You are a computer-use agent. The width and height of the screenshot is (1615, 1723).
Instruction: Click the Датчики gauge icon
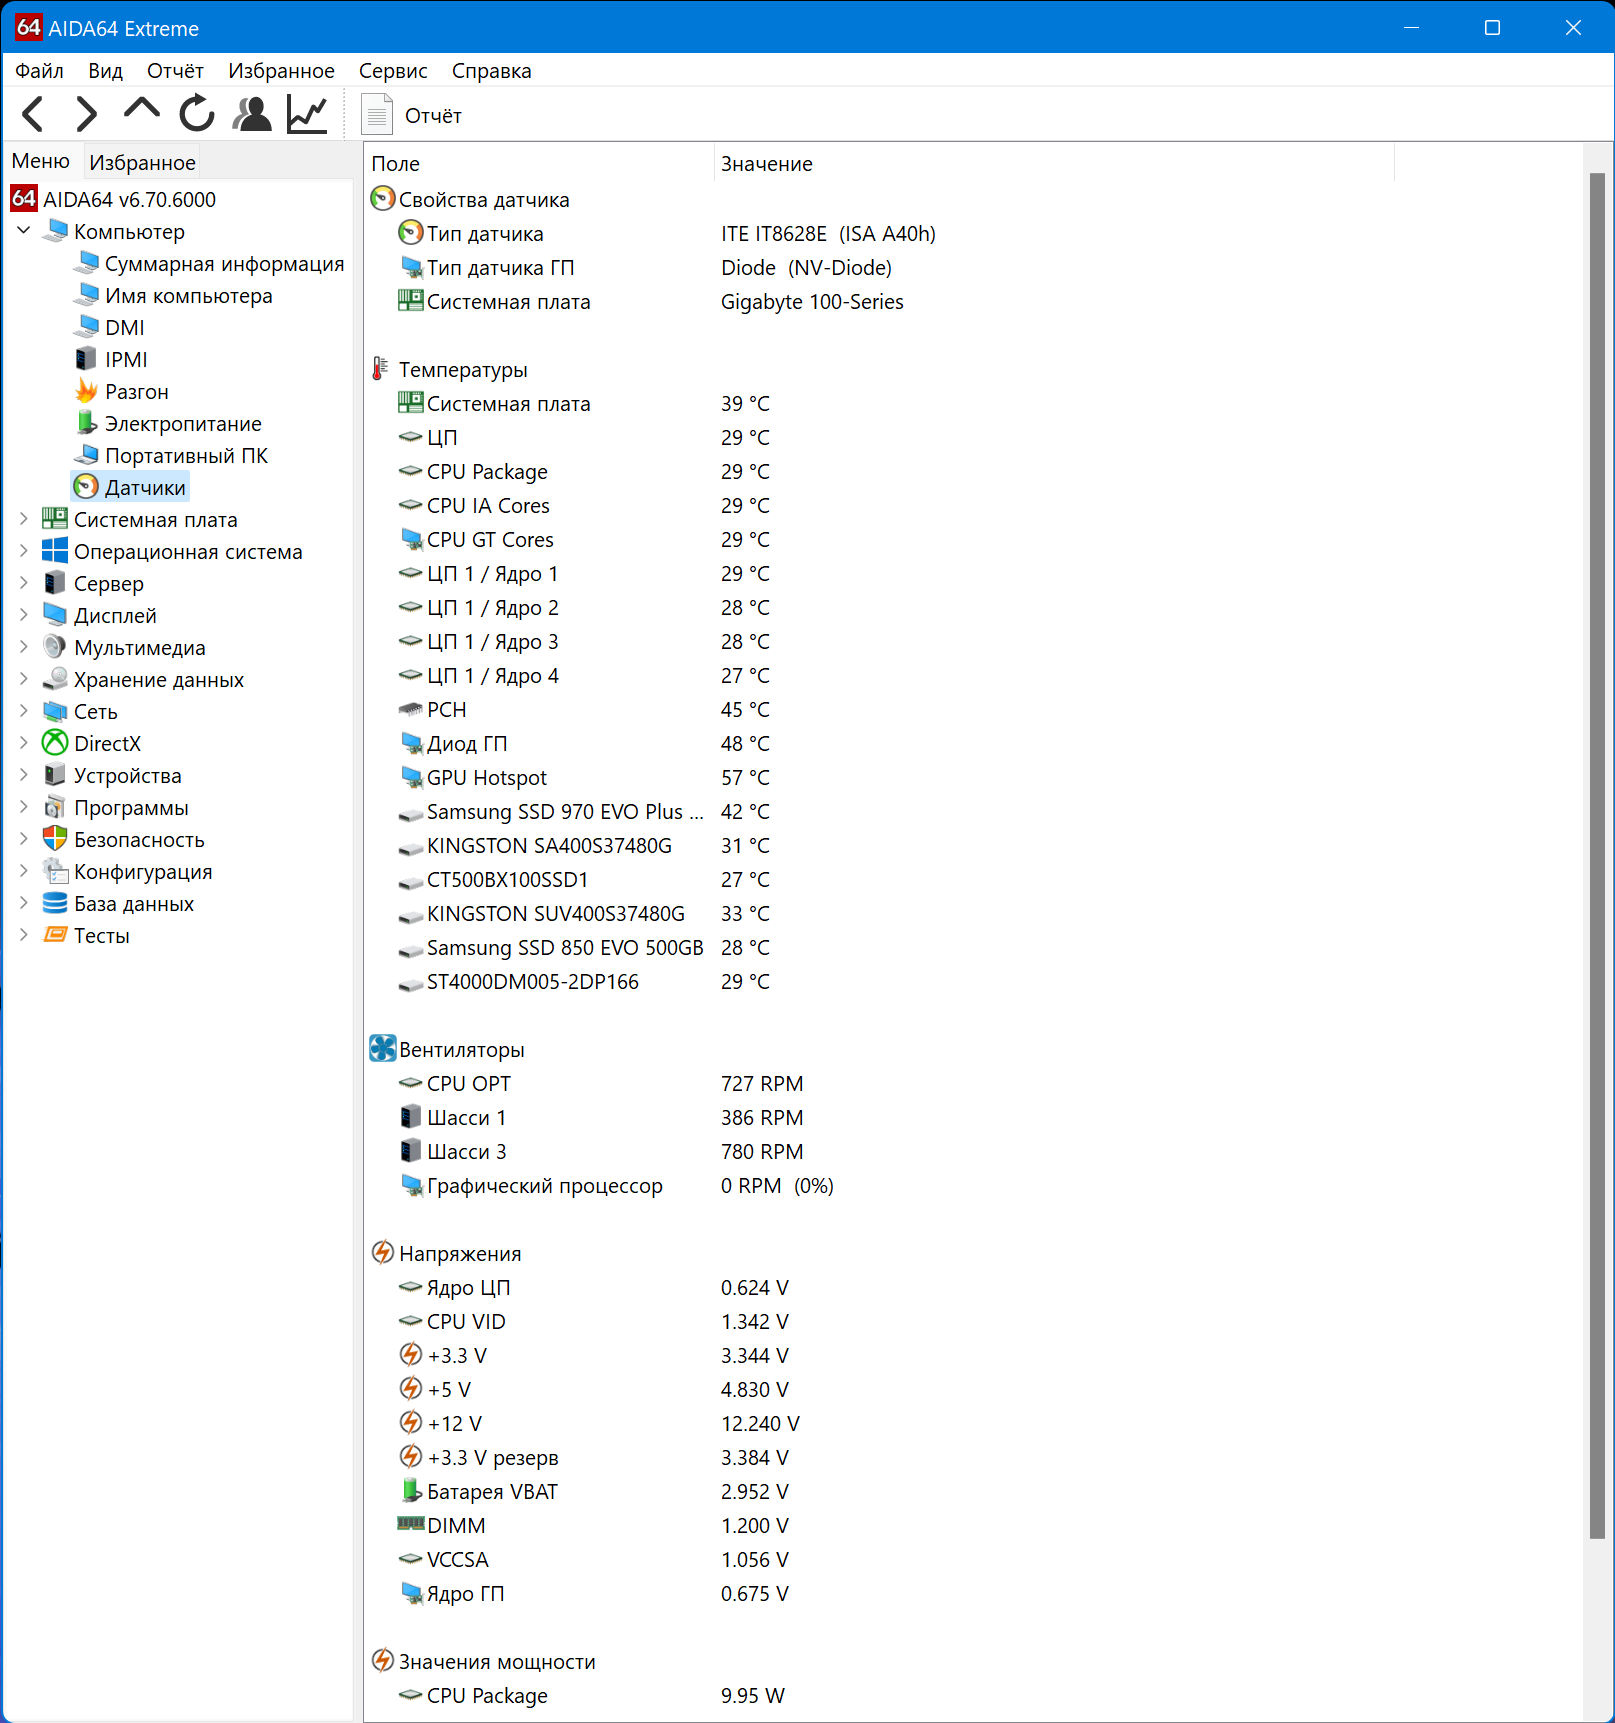87,487
